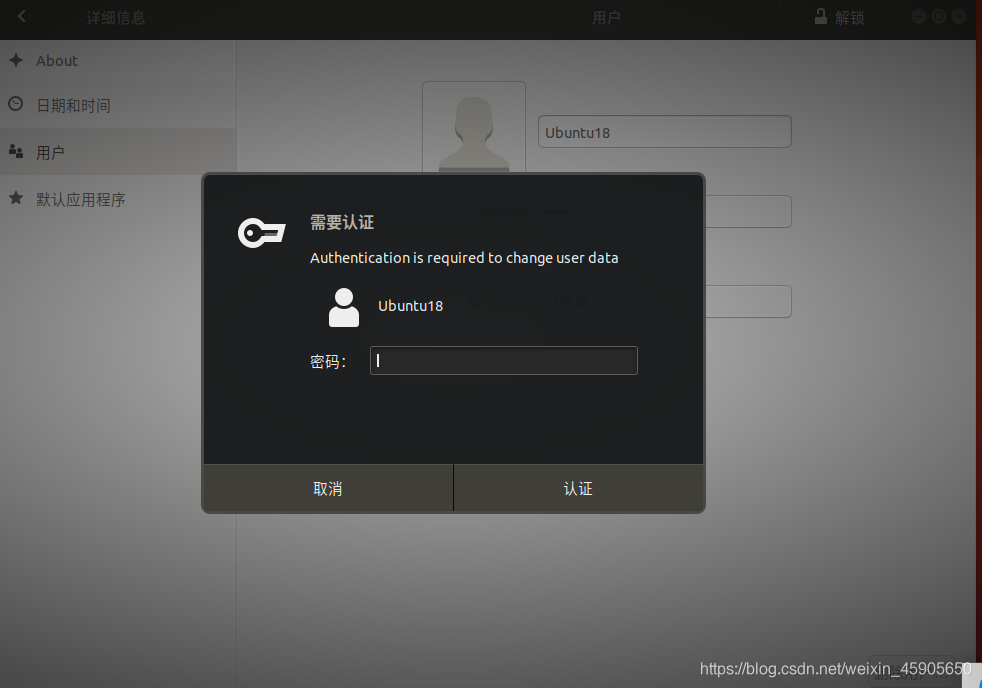The width and height of the screenshot is (982, 688).
Task: Click the back arrow in the title bar
Action: point(20,16)
